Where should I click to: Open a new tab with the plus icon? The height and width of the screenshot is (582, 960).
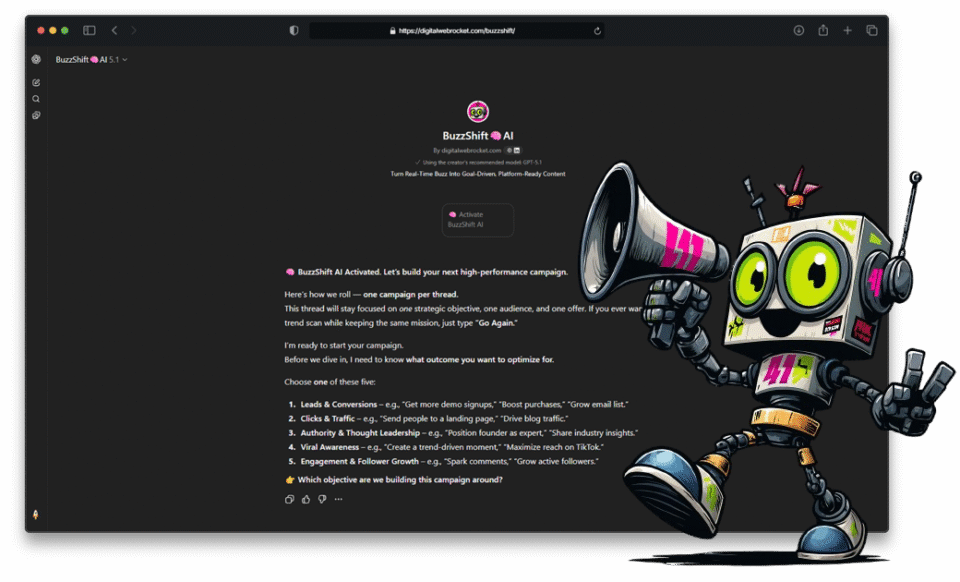click(x=847, y=30)
